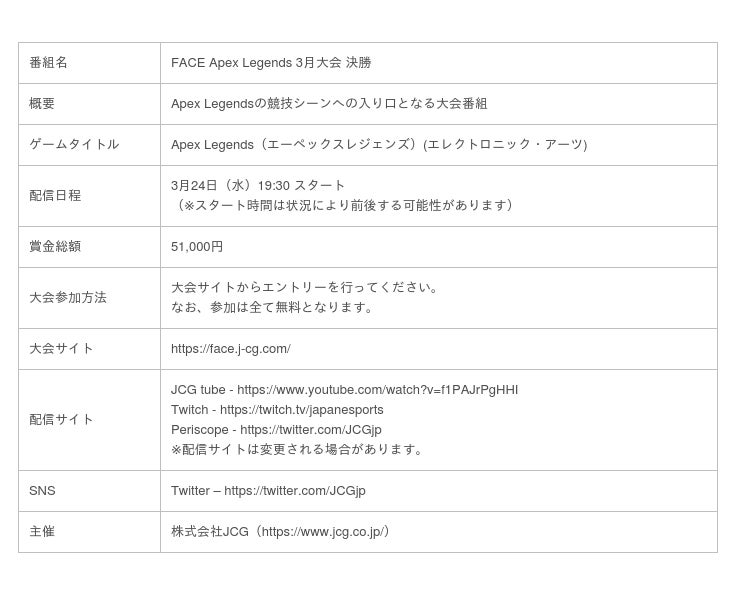Click the 番組名 row label
Viewport: 740px width, 593px height.
point(48,63)
